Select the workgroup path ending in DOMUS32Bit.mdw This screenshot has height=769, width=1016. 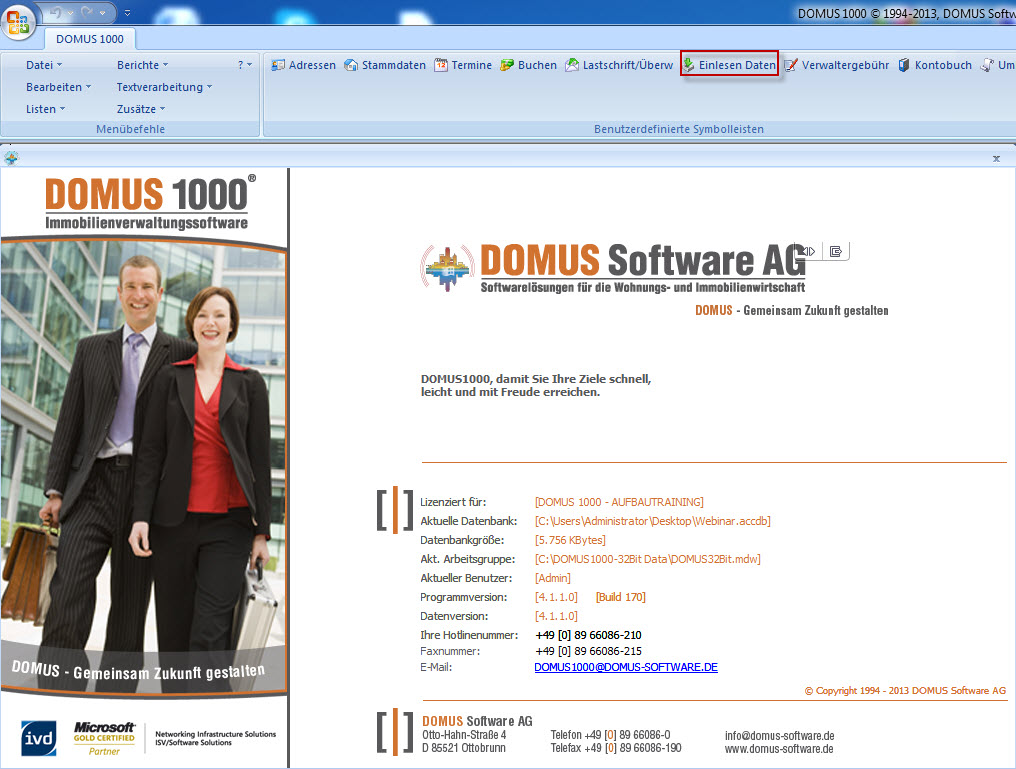(647, 558)
